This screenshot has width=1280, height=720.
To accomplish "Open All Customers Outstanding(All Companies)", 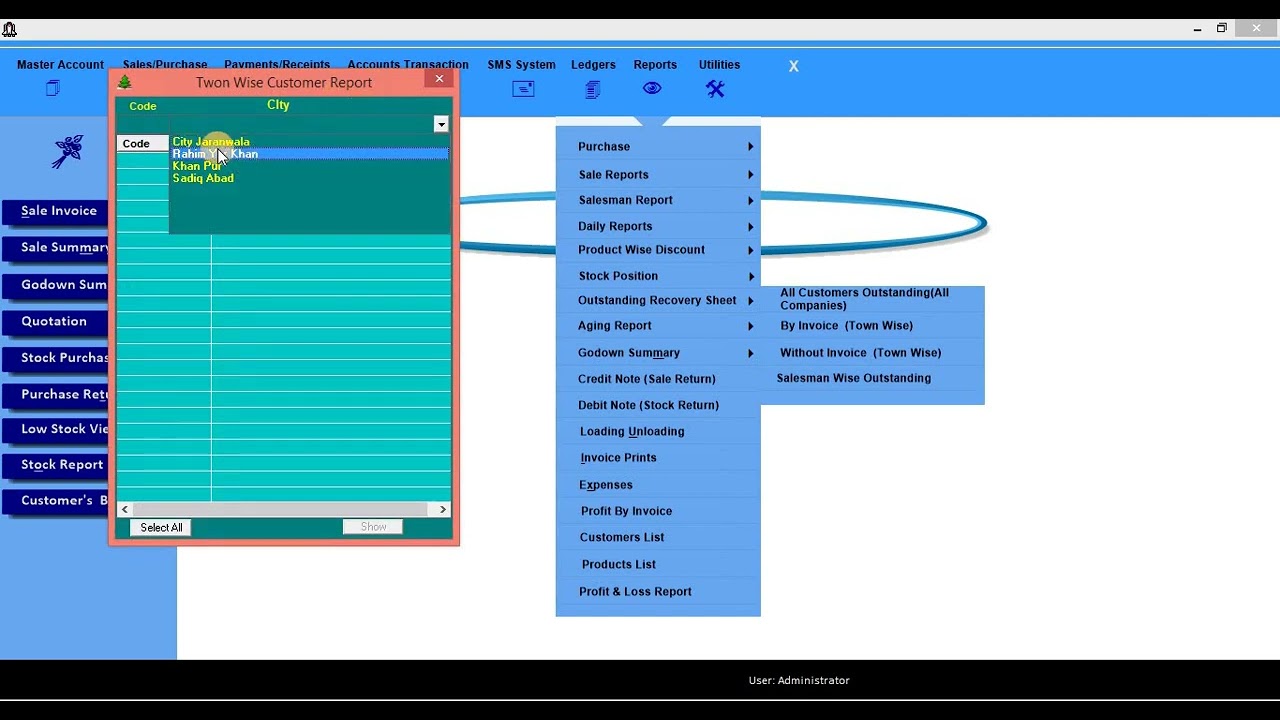I will point(865,299).
